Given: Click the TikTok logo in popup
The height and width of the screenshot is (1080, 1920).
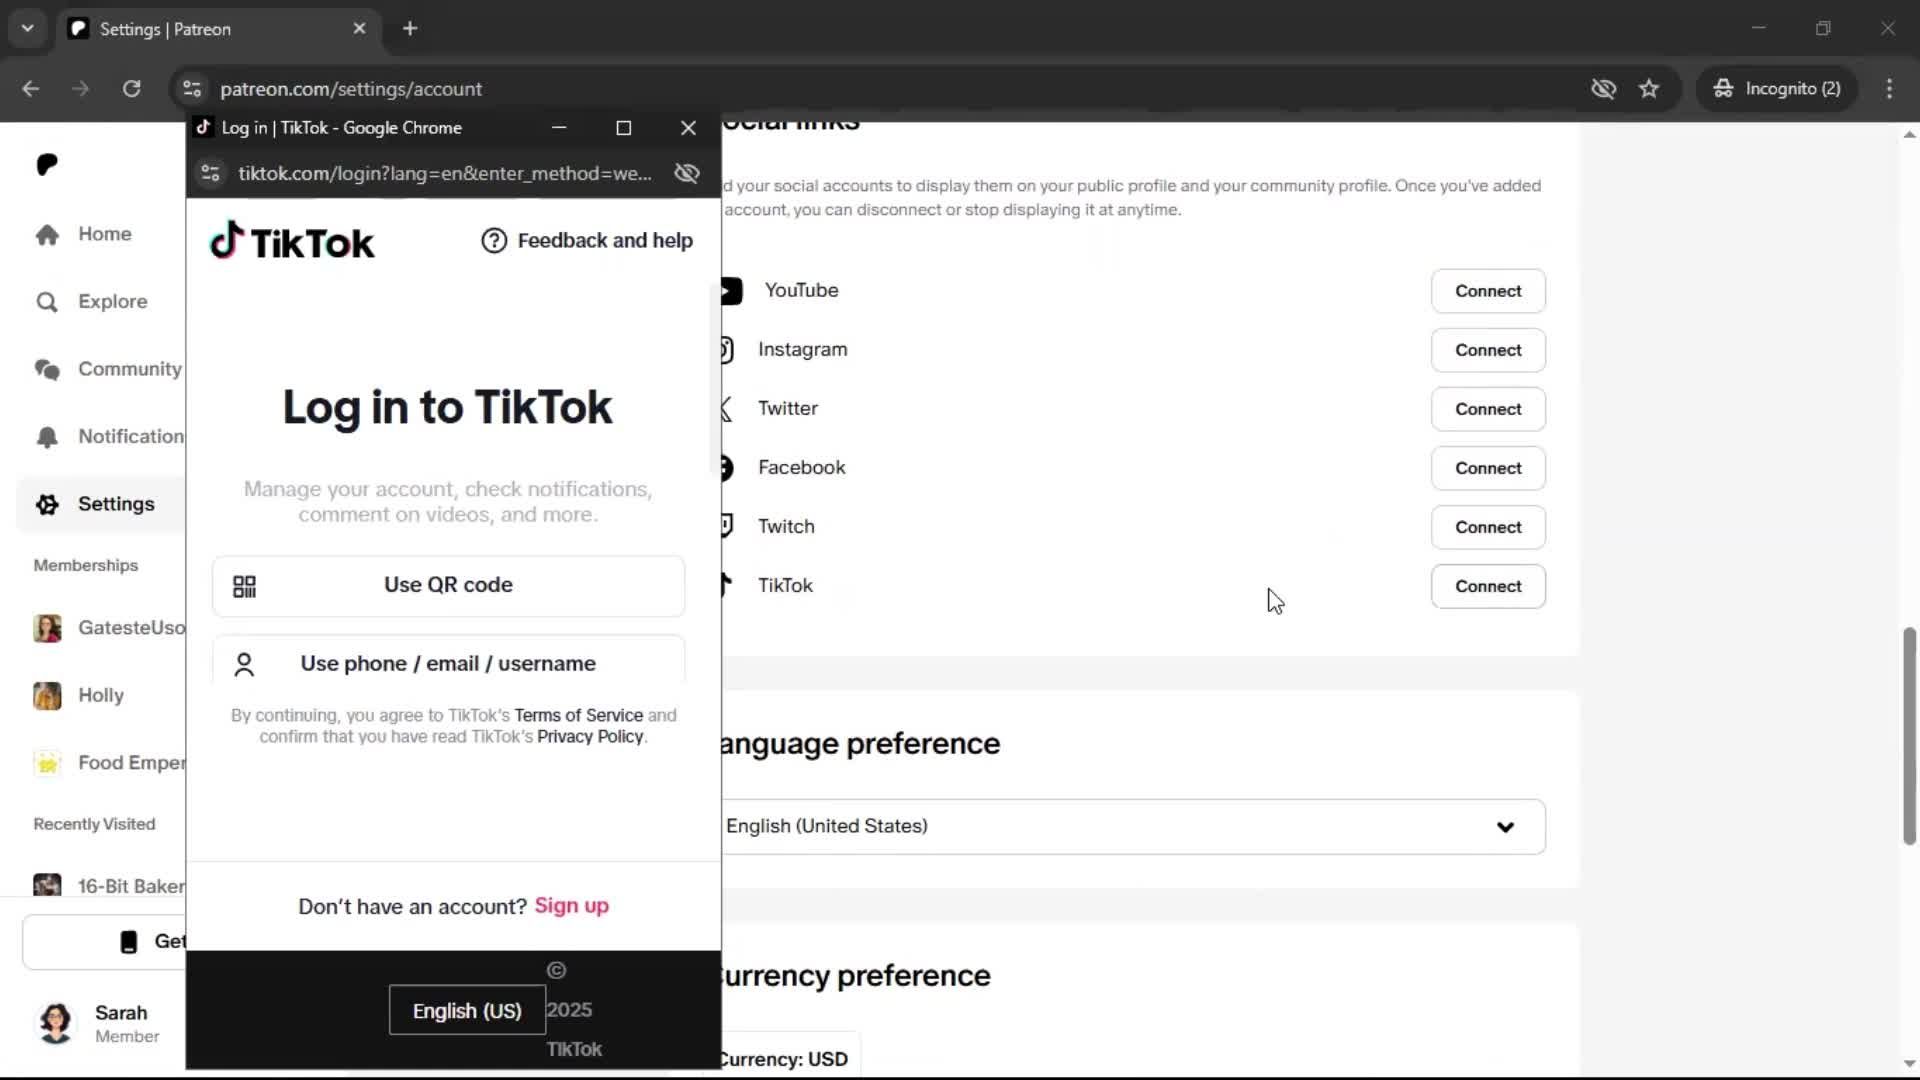Looking at the screenshot, I should (292, 241).
